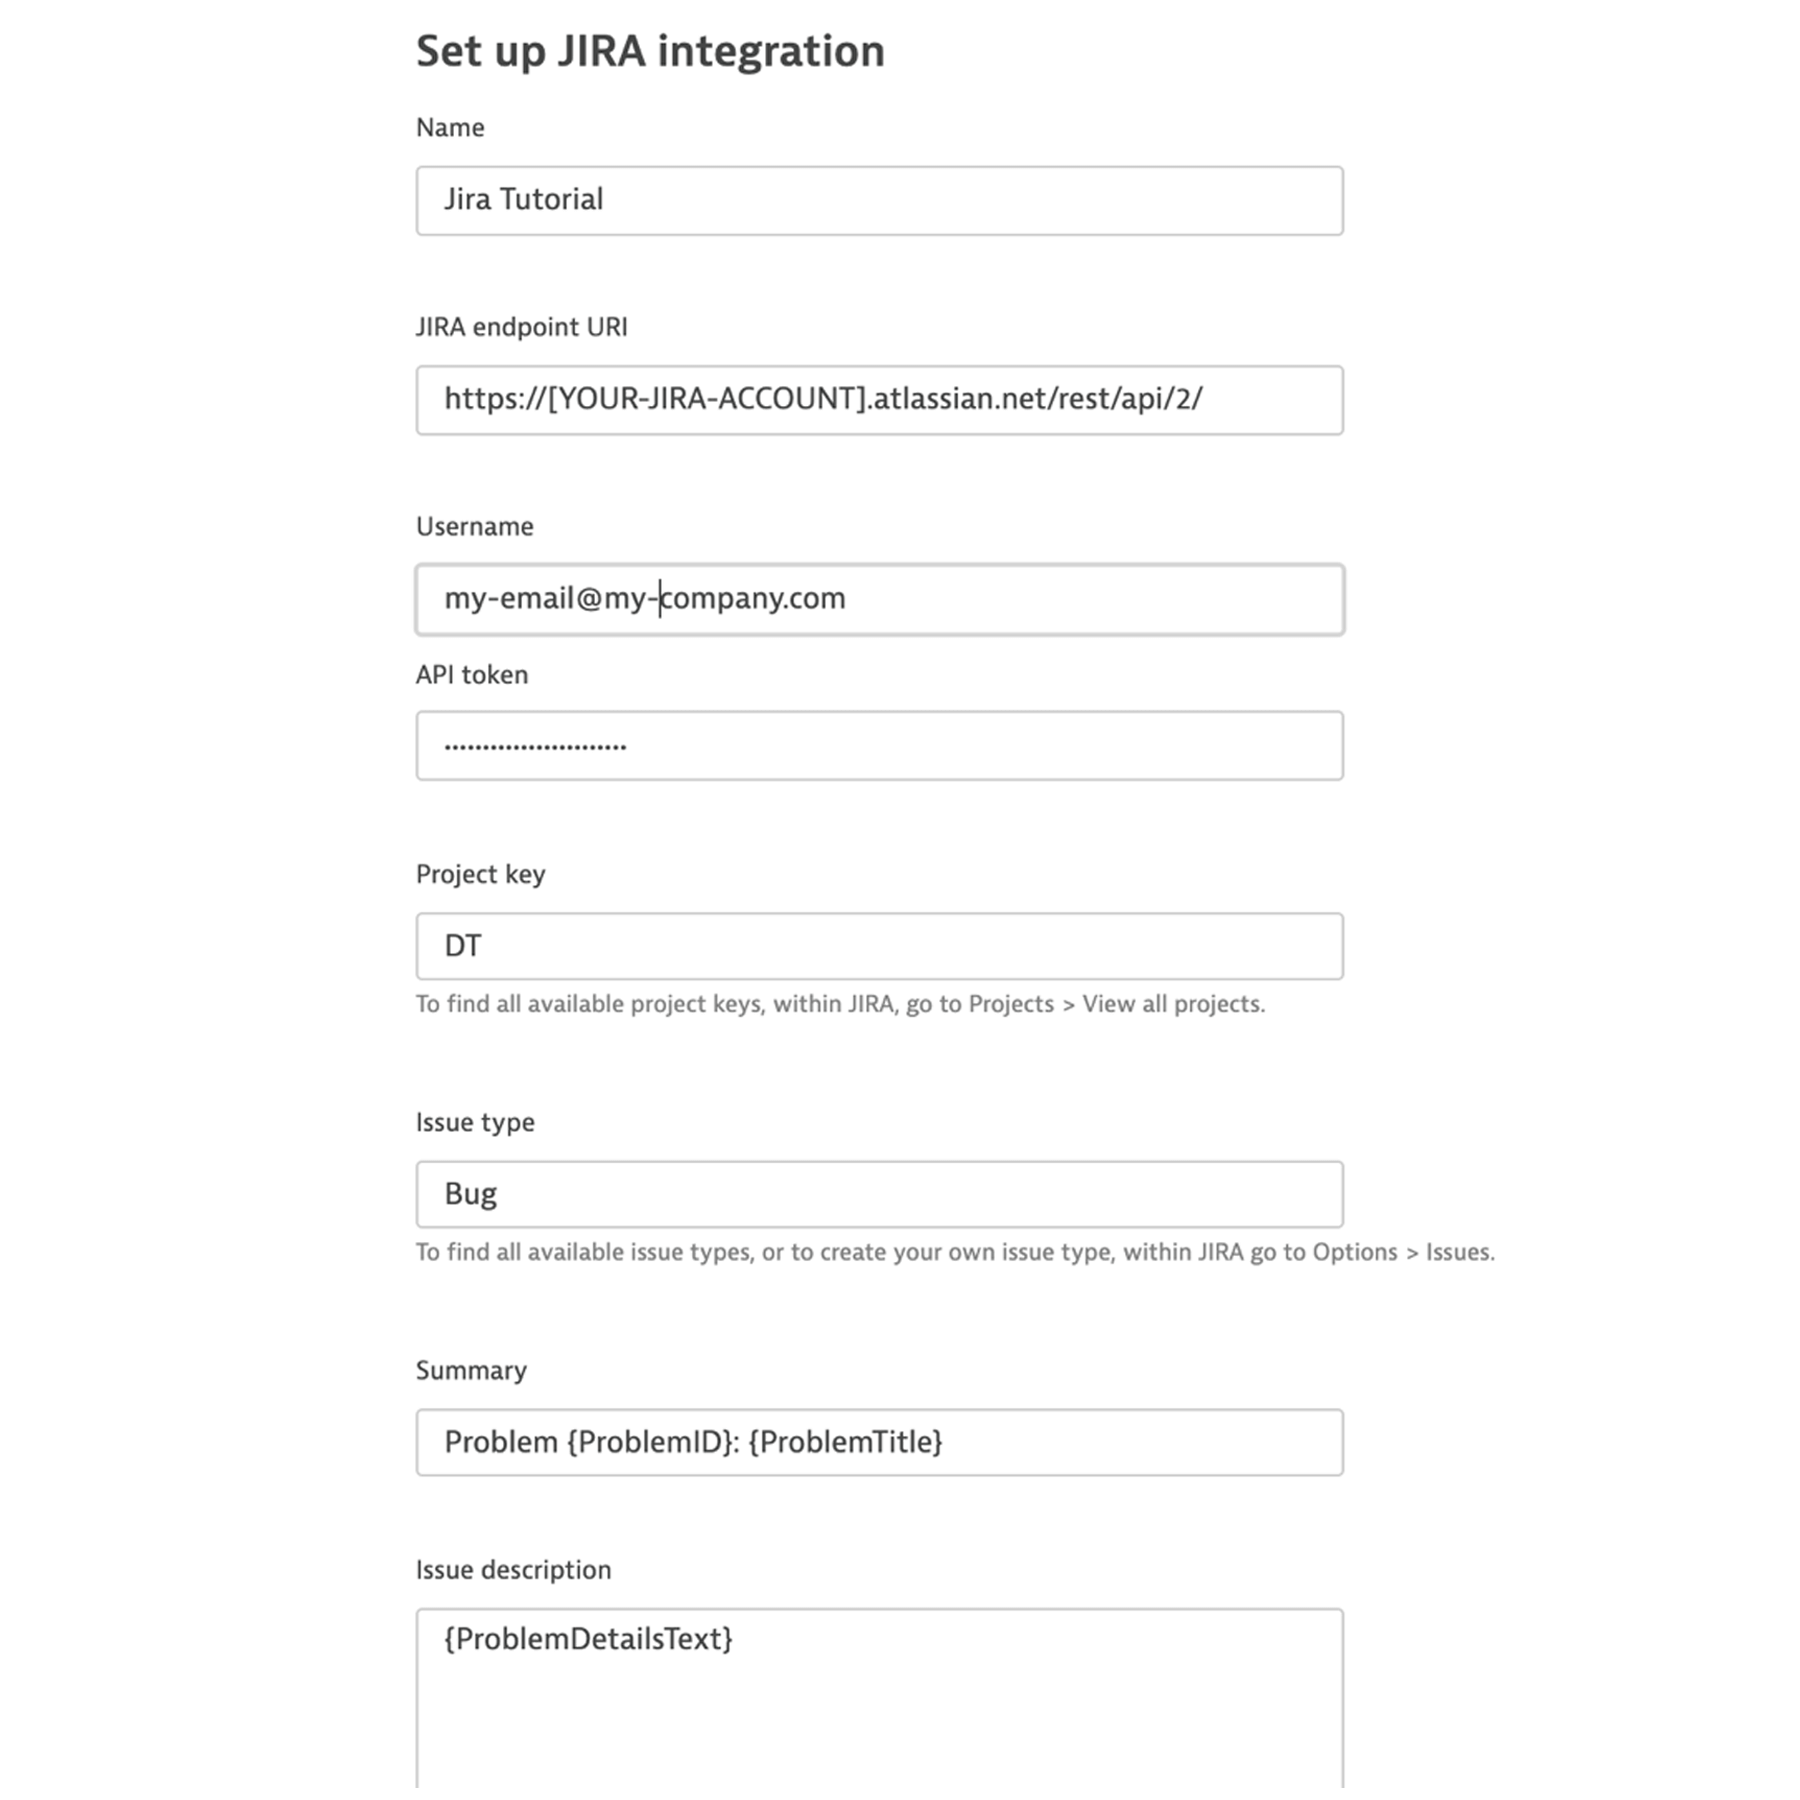
Task: Click the Username email input field
Action: tap(878, 598)
